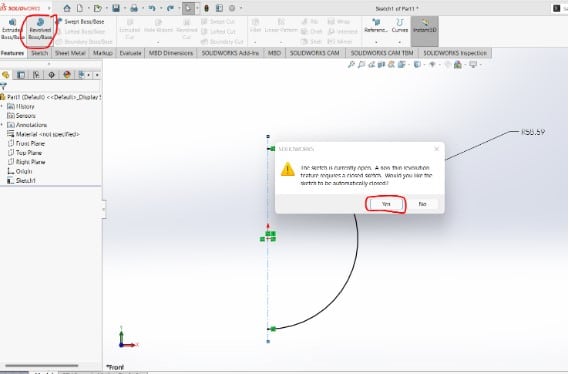Viewport: 569px width, 374px height.
Task: Switch to ConfigurationManager panel tab
Action: [x=36, y=75]
